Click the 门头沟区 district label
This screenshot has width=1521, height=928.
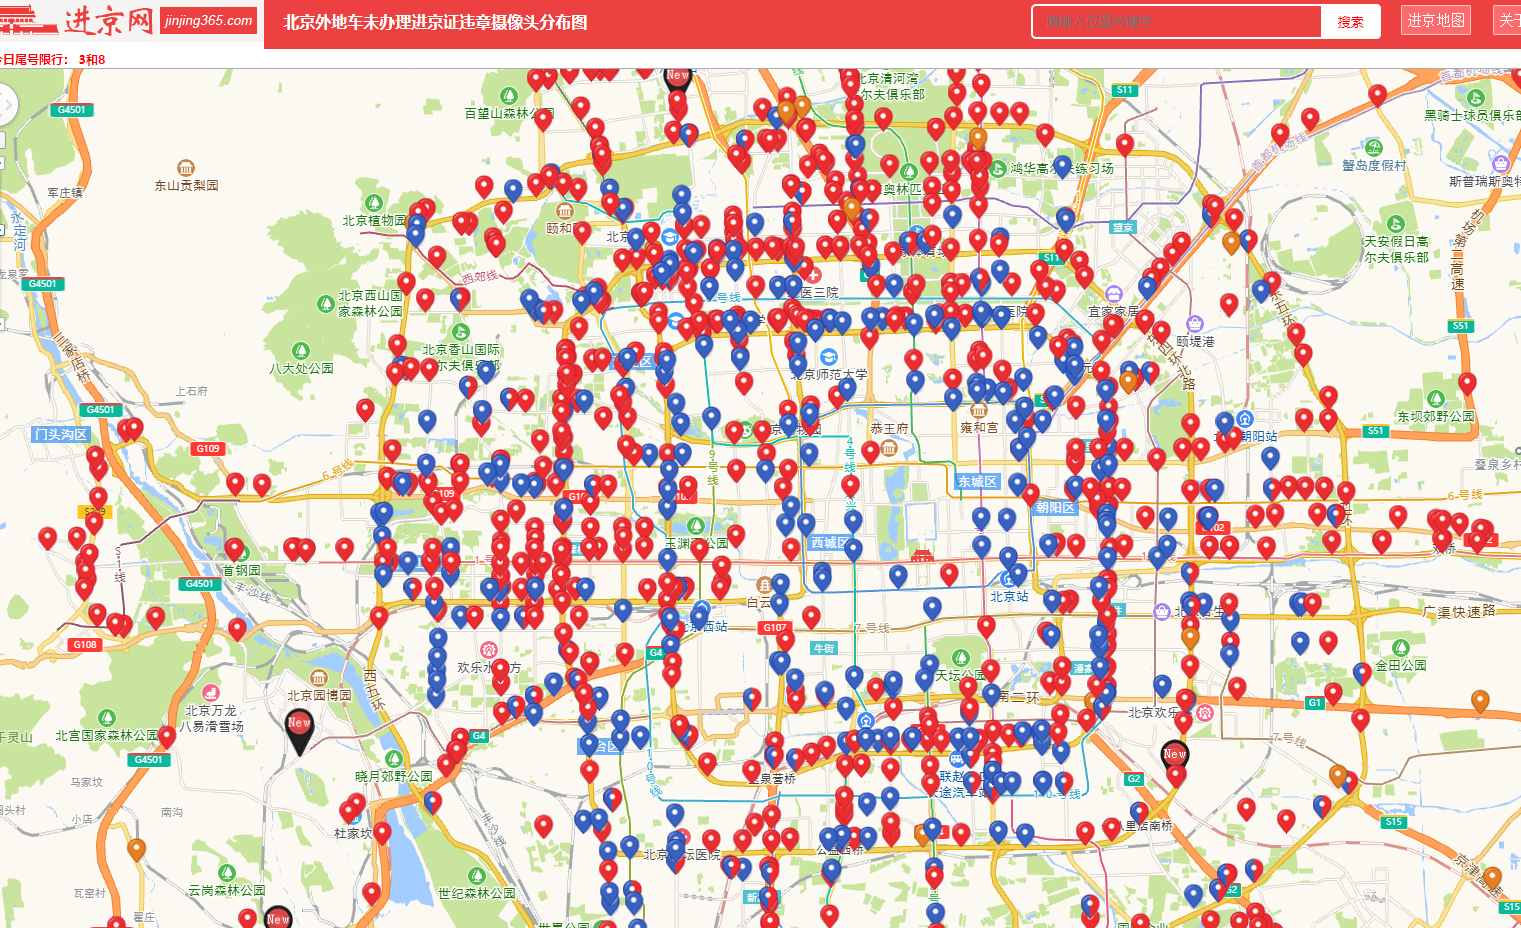[x=61, y=434]
